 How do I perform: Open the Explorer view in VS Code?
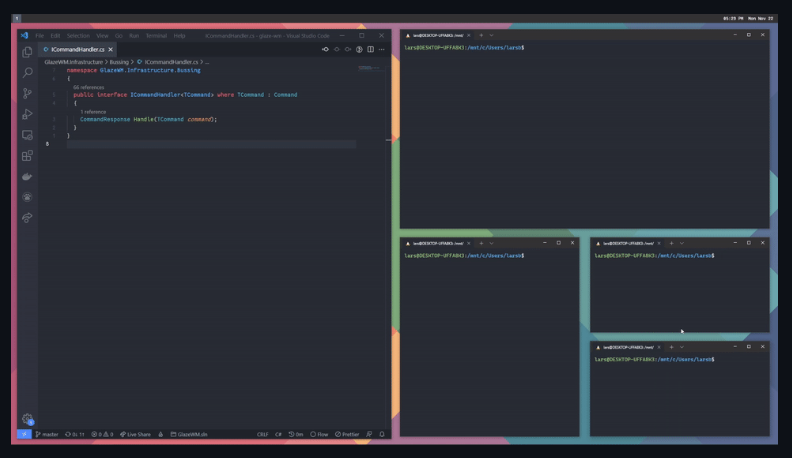point(27,52)
